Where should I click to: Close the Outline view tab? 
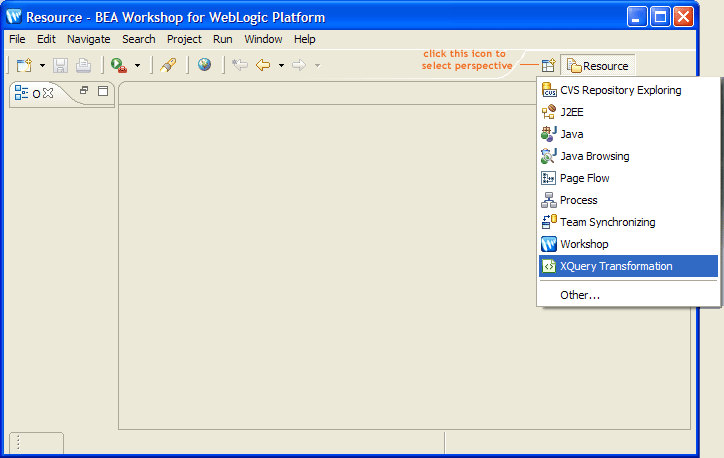(x=48, y=93)
